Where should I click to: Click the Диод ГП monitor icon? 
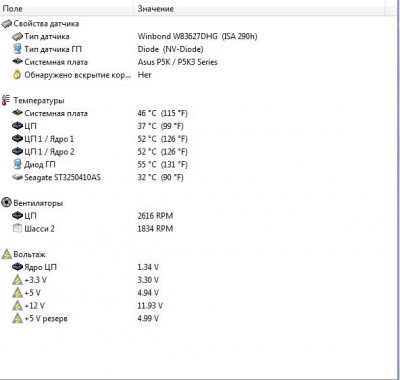tap(17, 164)
